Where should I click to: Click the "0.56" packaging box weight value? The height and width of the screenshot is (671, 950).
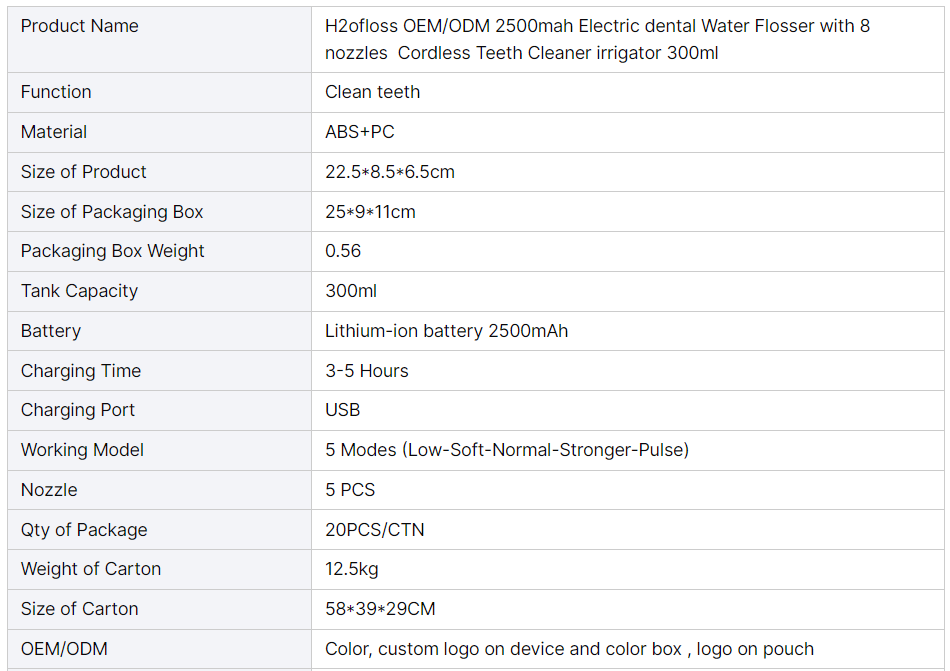point(343,251)
